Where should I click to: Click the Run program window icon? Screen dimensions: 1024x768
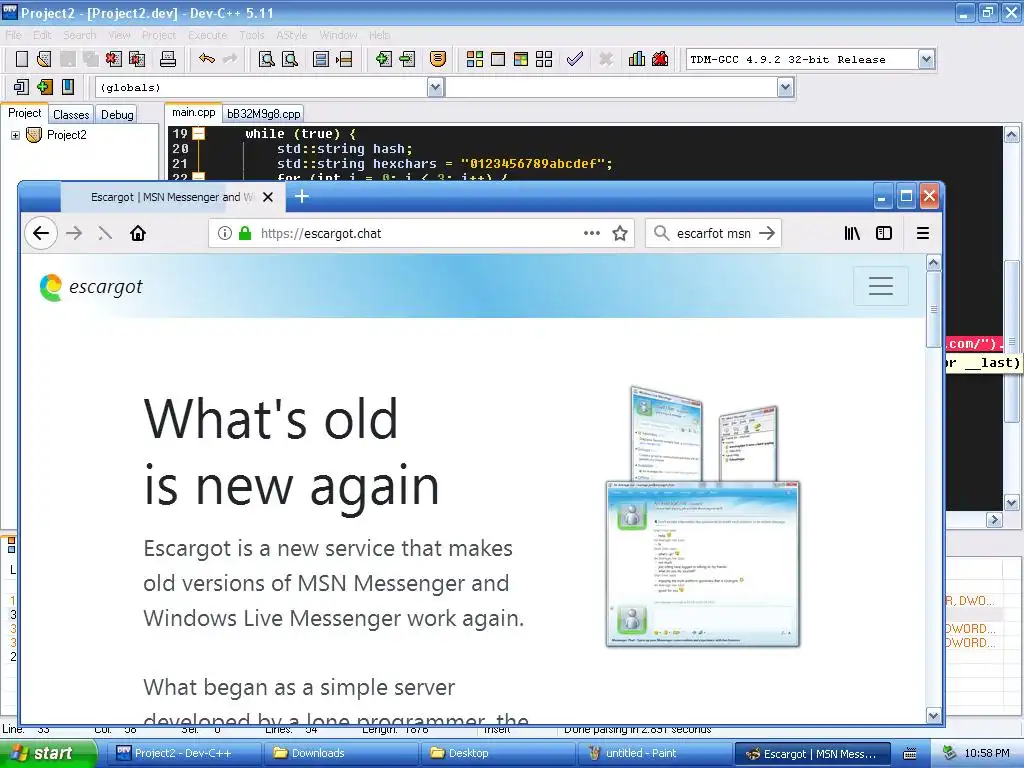[498, 59]
